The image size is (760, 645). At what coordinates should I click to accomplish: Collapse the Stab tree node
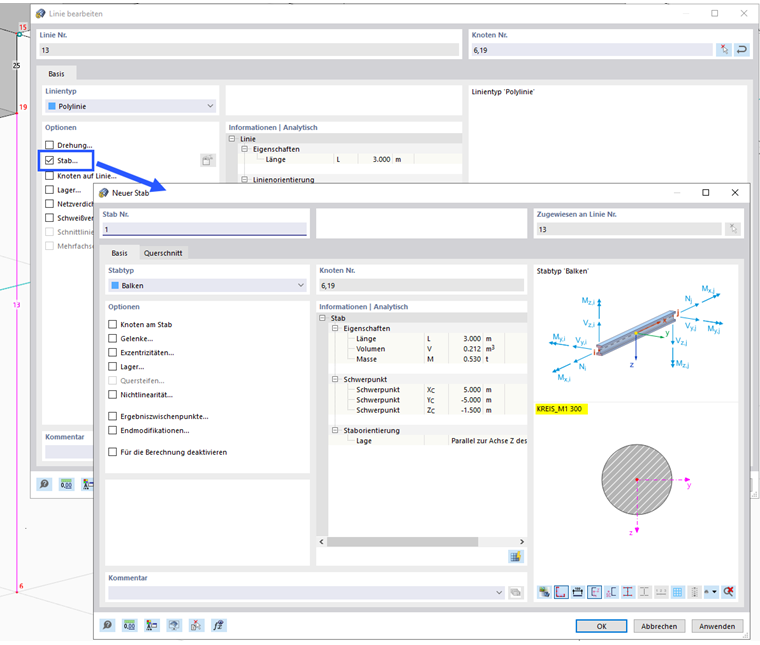[322, 318]
